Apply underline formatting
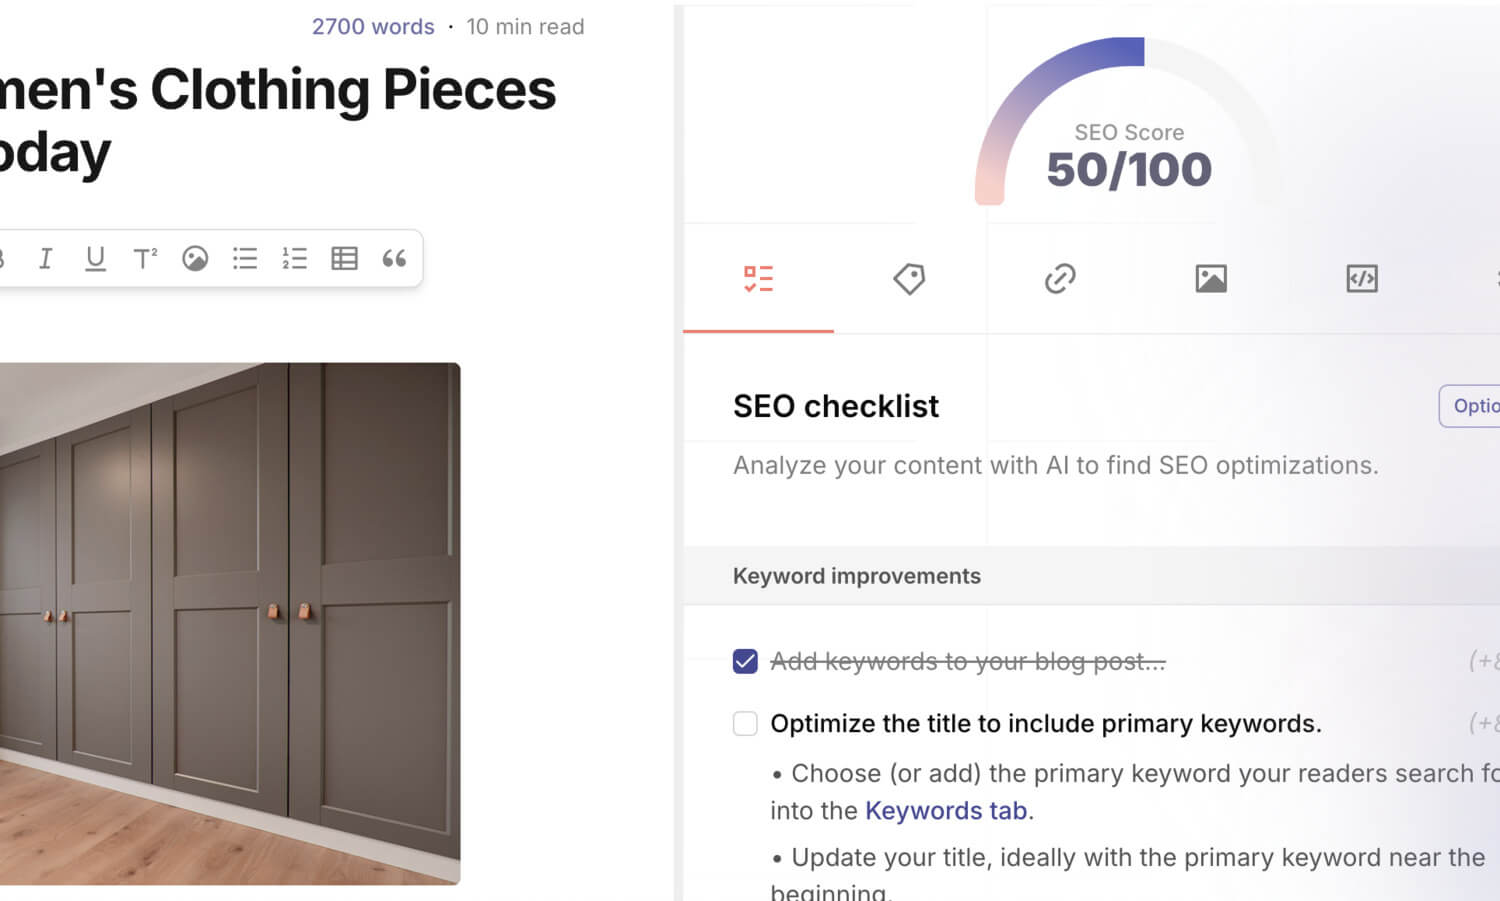The height and width of the screenshot is (901, 1500). pyautogui.click(x=95, y=259)
